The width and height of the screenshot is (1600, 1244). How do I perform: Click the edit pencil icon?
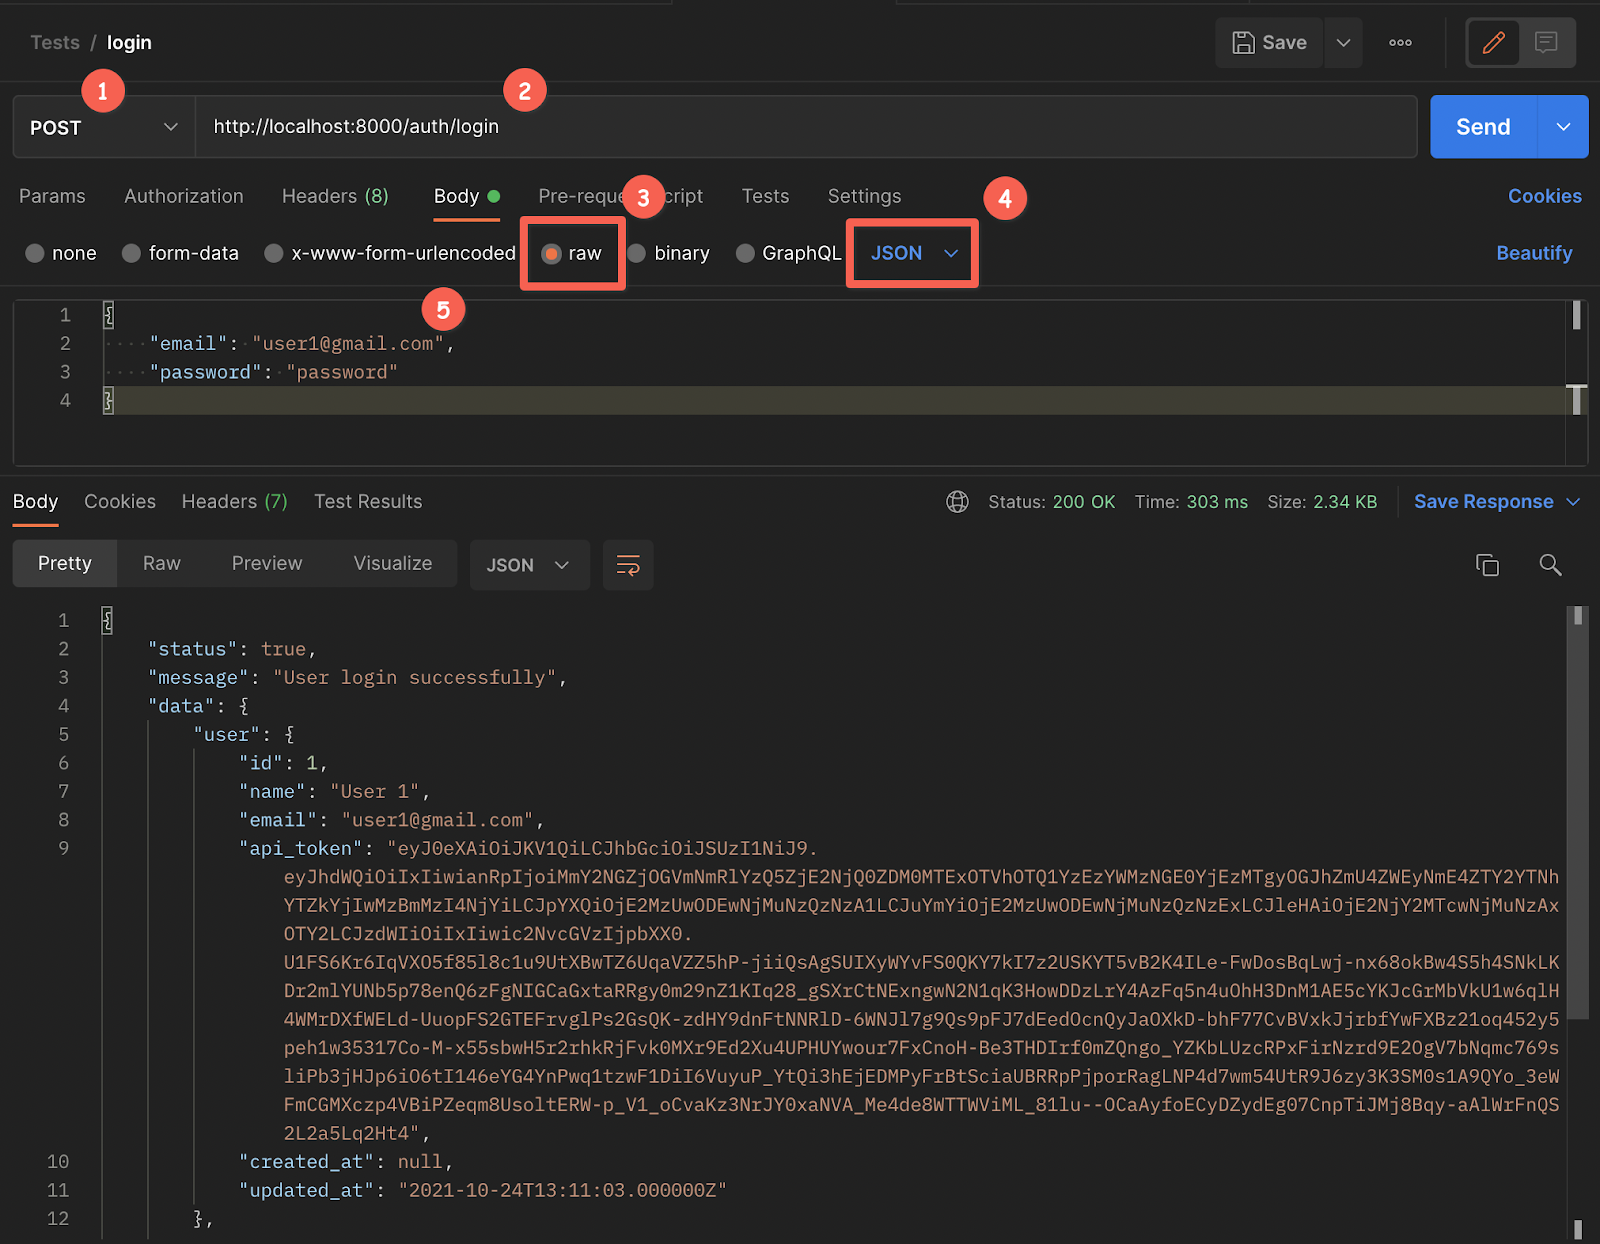1493,43
